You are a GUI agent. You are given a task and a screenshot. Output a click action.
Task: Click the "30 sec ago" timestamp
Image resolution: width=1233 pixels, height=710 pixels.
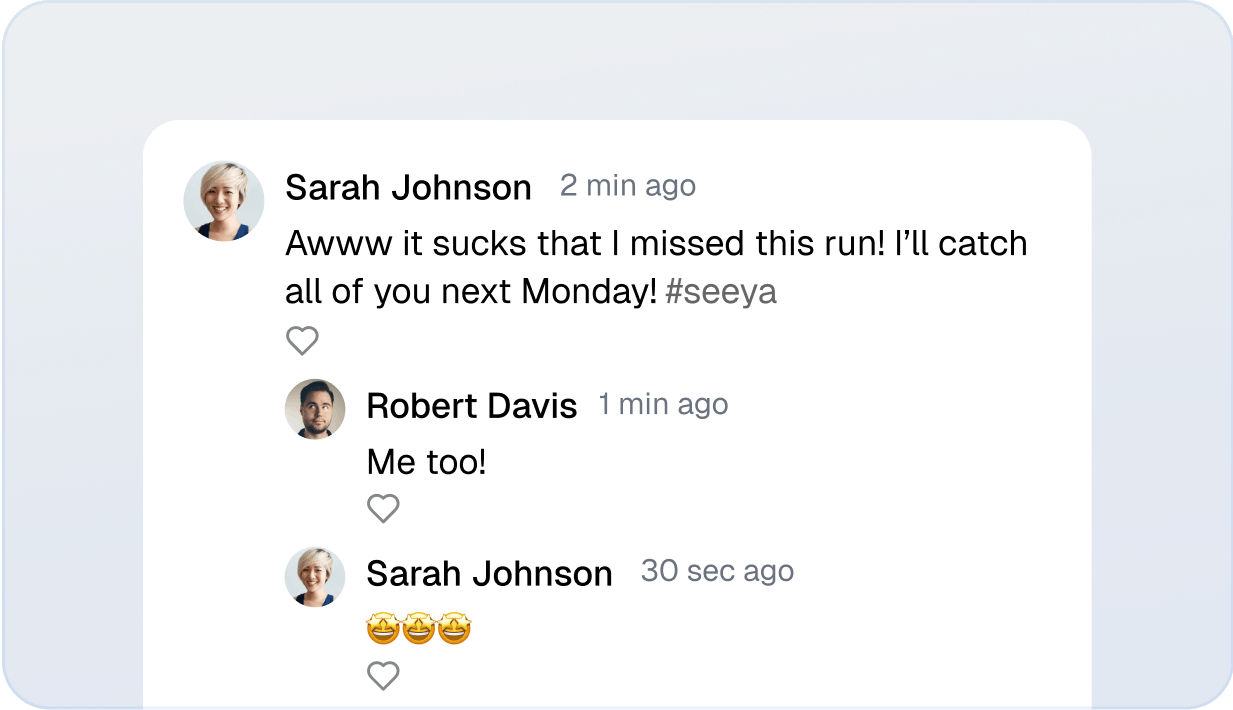point(717,571)
